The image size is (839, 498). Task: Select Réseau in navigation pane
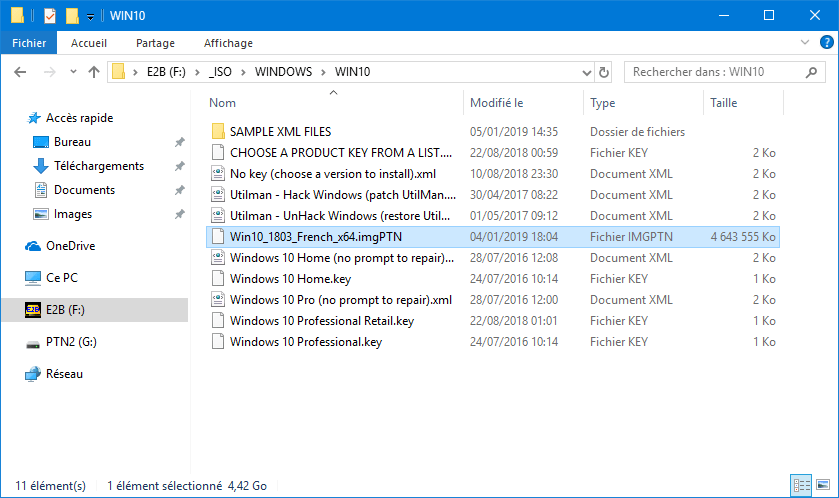(x=64, y=374)
